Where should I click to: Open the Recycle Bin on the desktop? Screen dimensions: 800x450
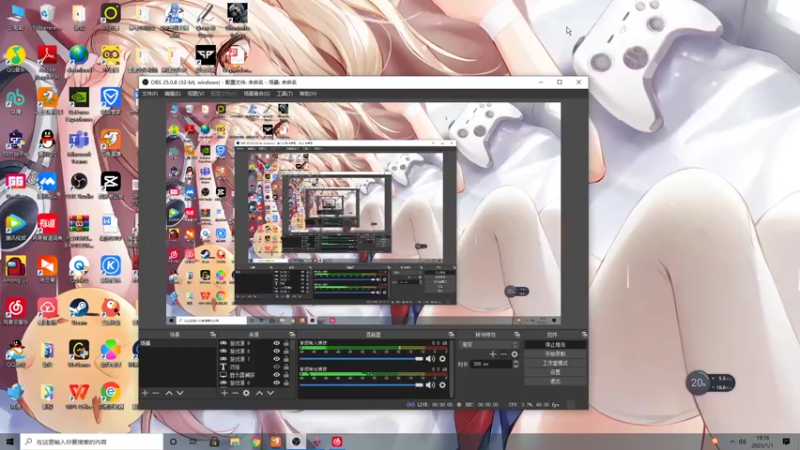pos(47,17)
